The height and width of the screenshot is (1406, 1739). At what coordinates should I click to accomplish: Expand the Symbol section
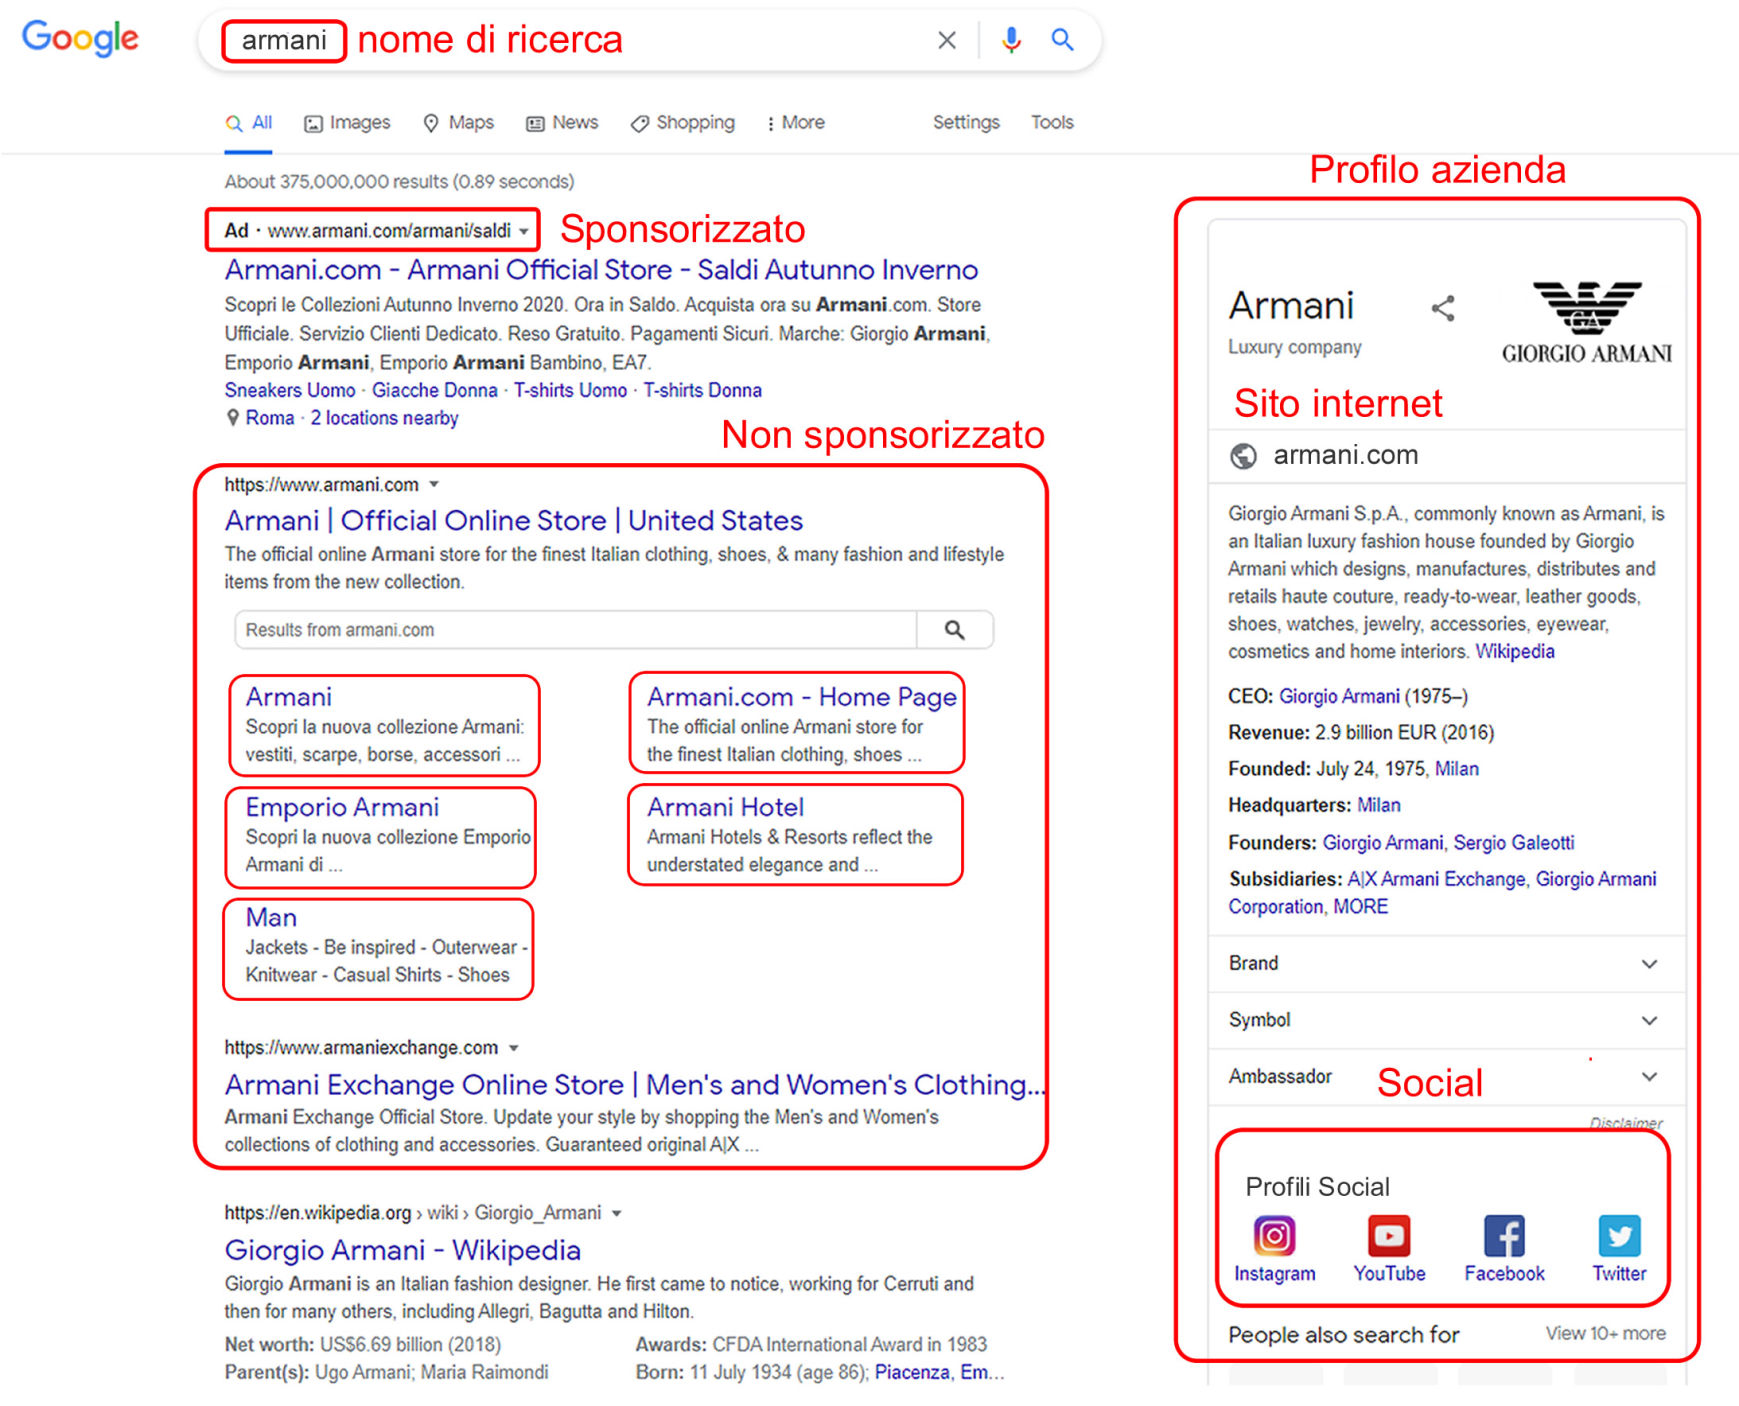pos(1447,1020)
